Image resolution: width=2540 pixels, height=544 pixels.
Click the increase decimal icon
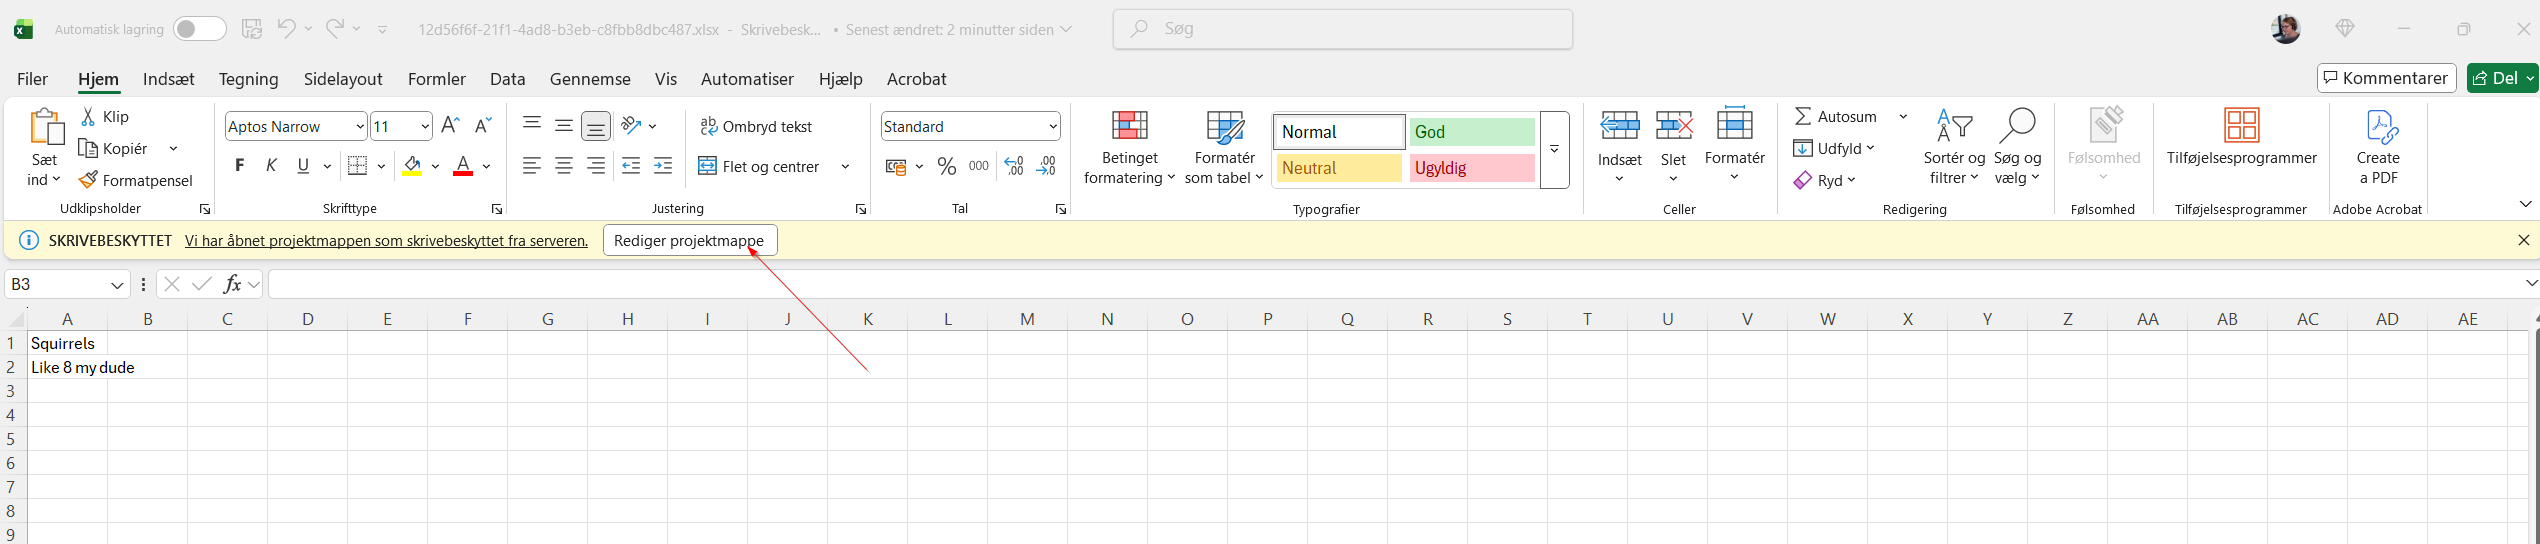(1014, 166)
